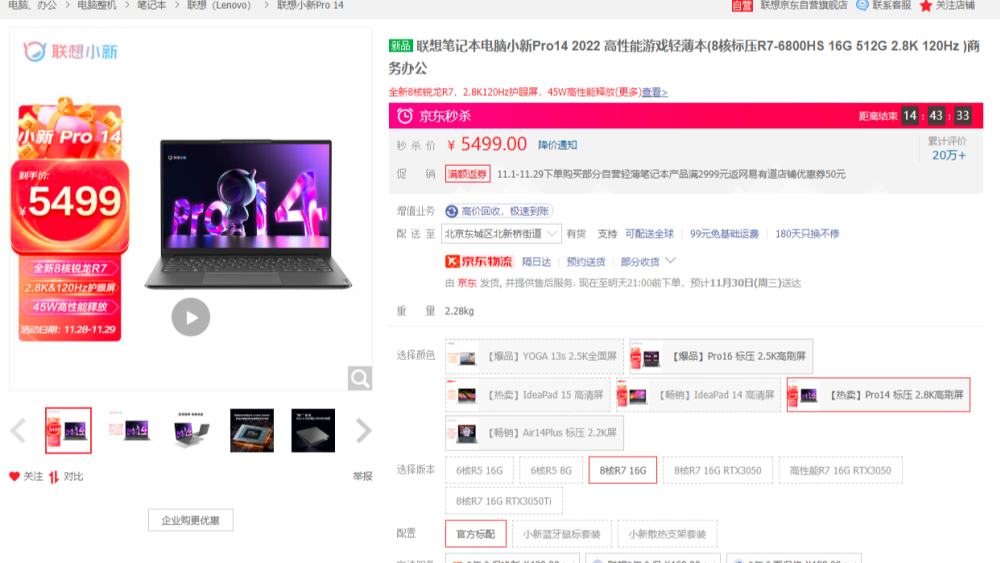Open the 查看> link in promo text
Image resolution: width=1000 pixels, height=563 pixels.
click(654, 92)
